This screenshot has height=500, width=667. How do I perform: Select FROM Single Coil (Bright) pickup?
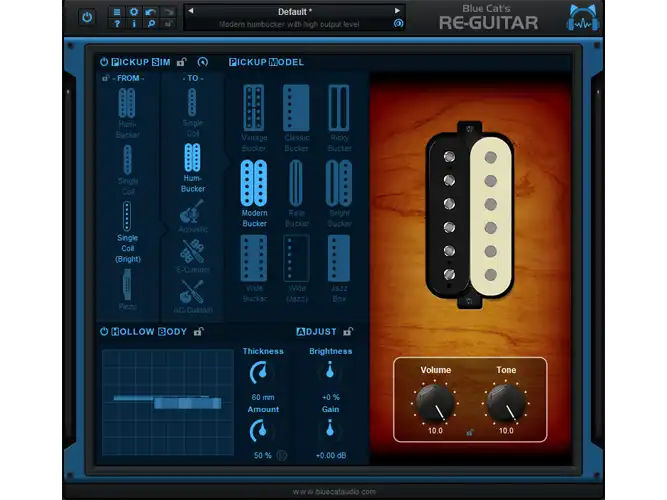pyautogui.click(x=127, y=232)
